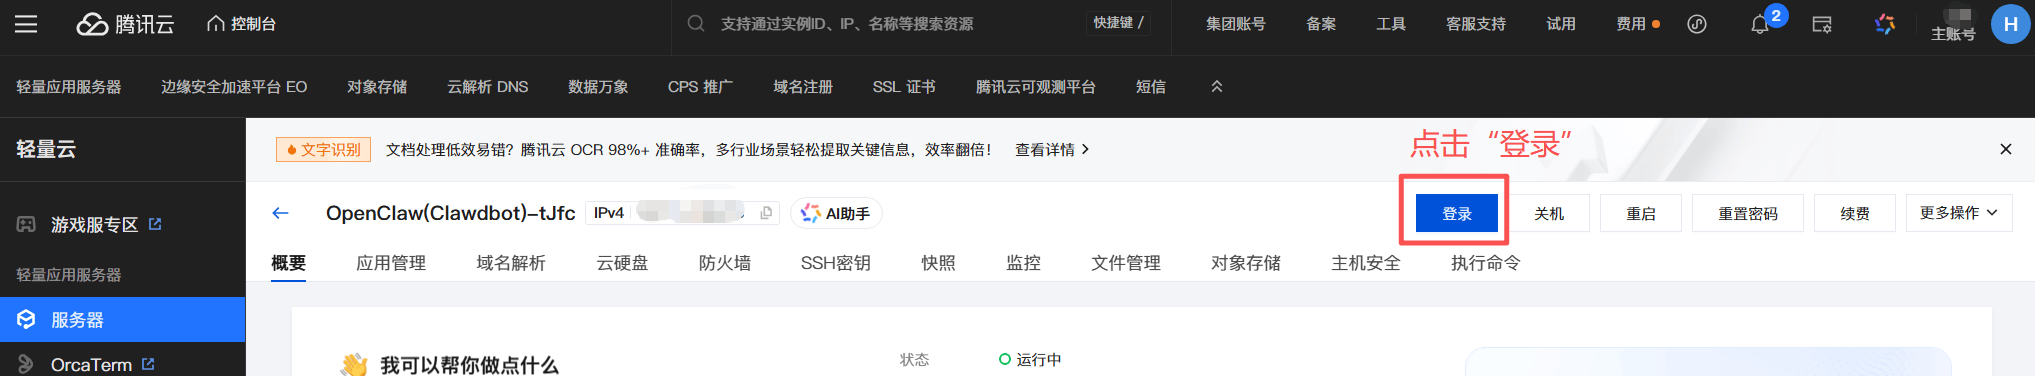Close the OCR promo banner
The image size is (2035, 376).
[x=2005, y=149]
